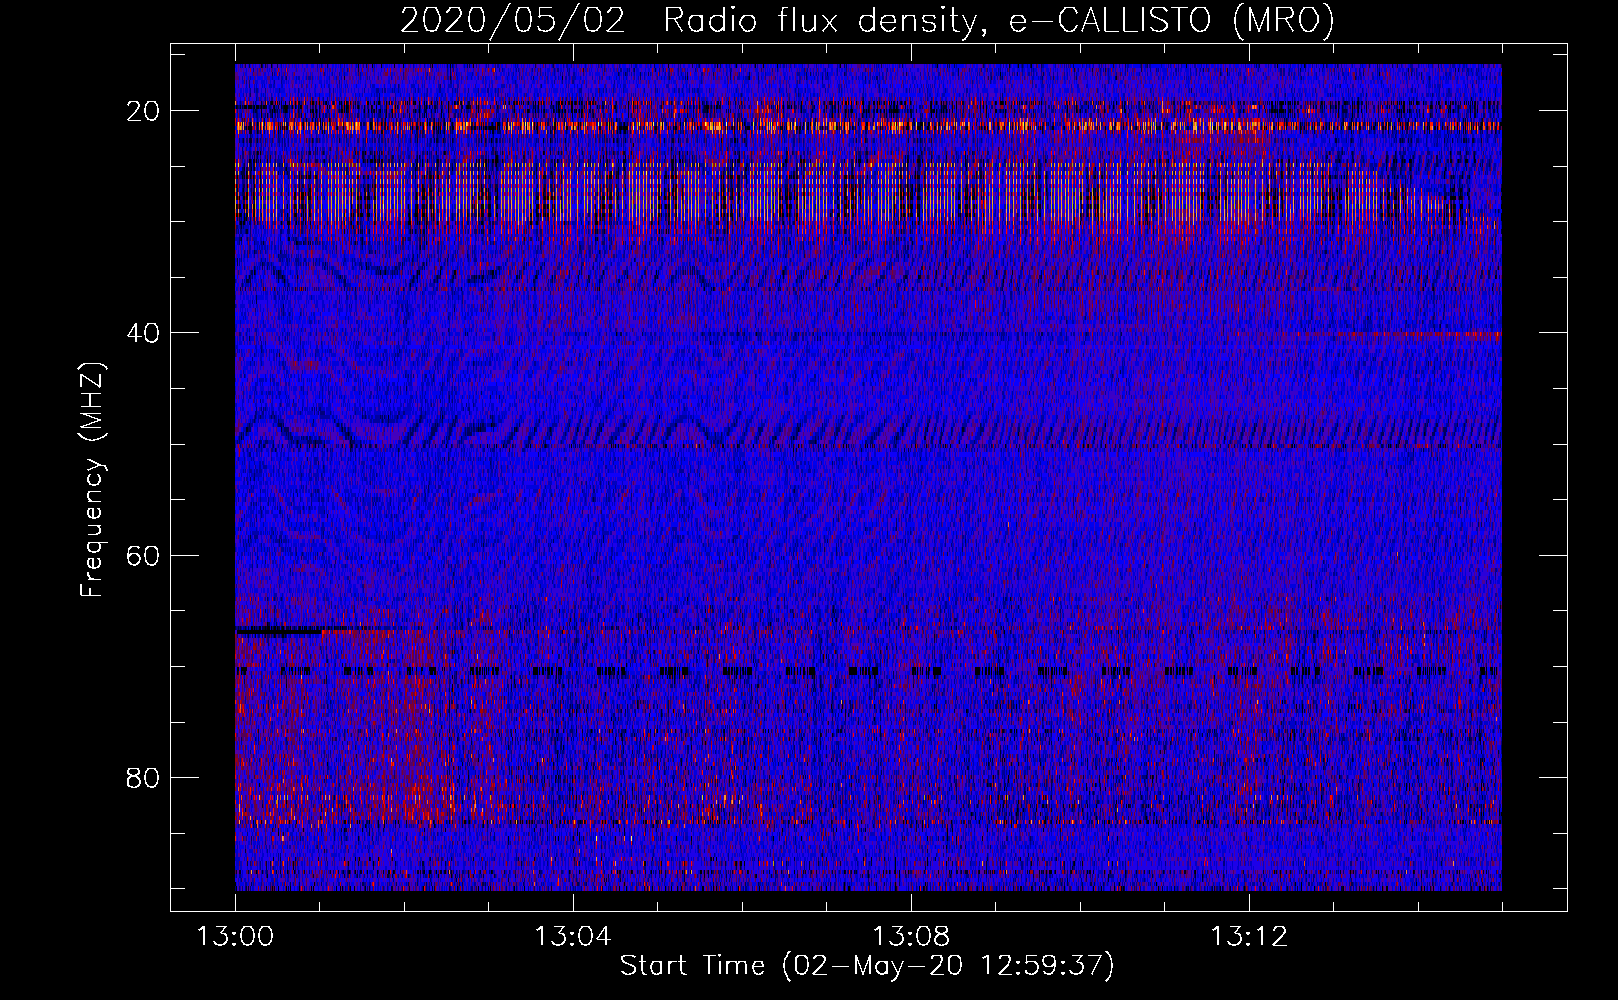
Task: Click the 13:12 time tick label
Action: (x=1249, y=937)
